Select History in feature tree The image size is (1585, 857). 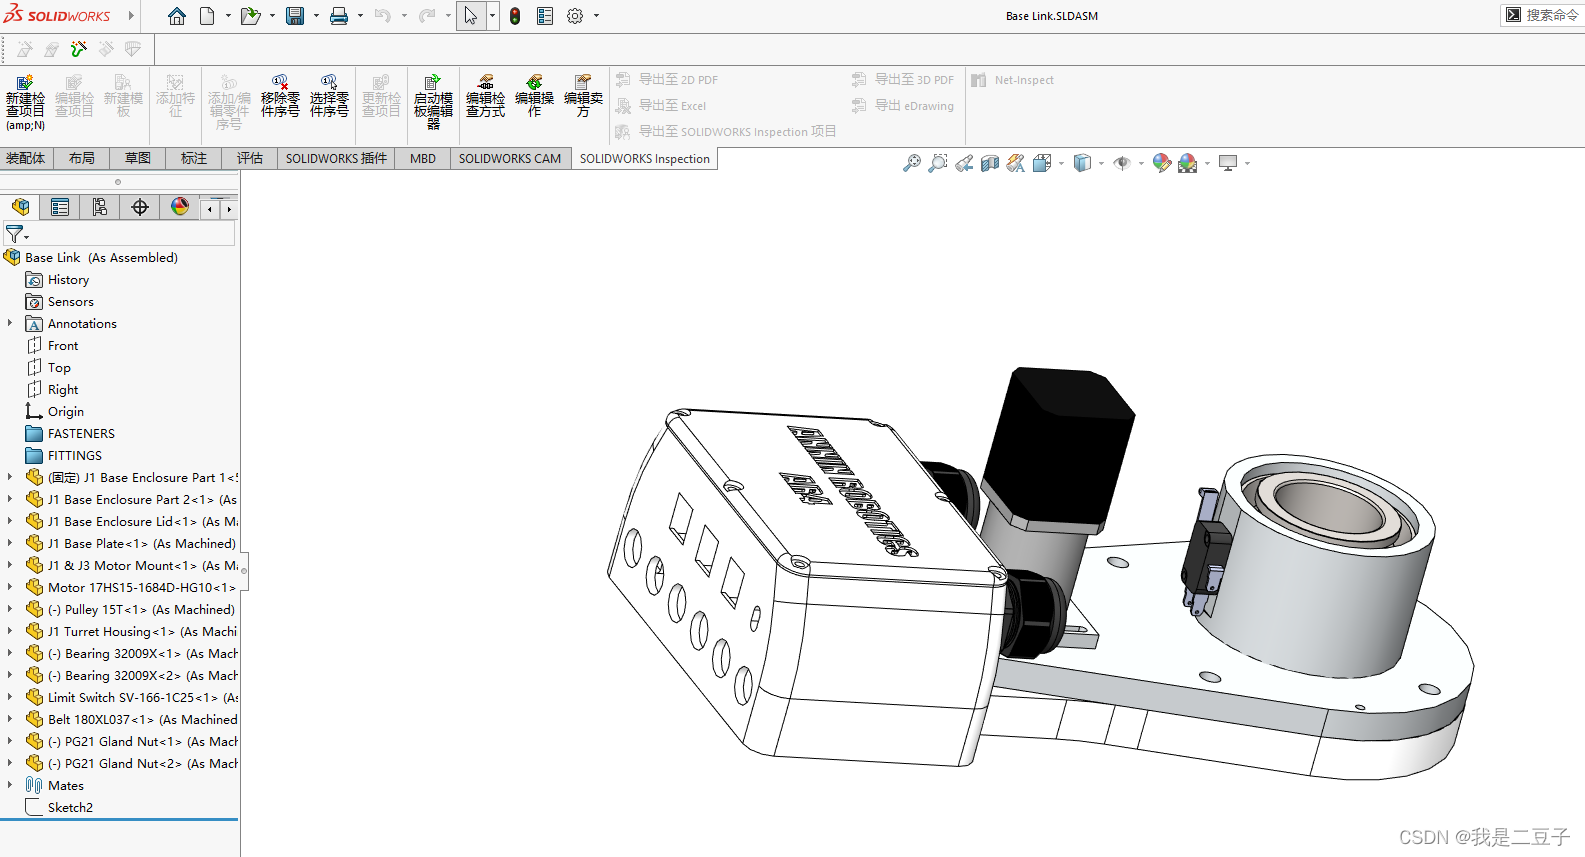[x=68, y=280]
